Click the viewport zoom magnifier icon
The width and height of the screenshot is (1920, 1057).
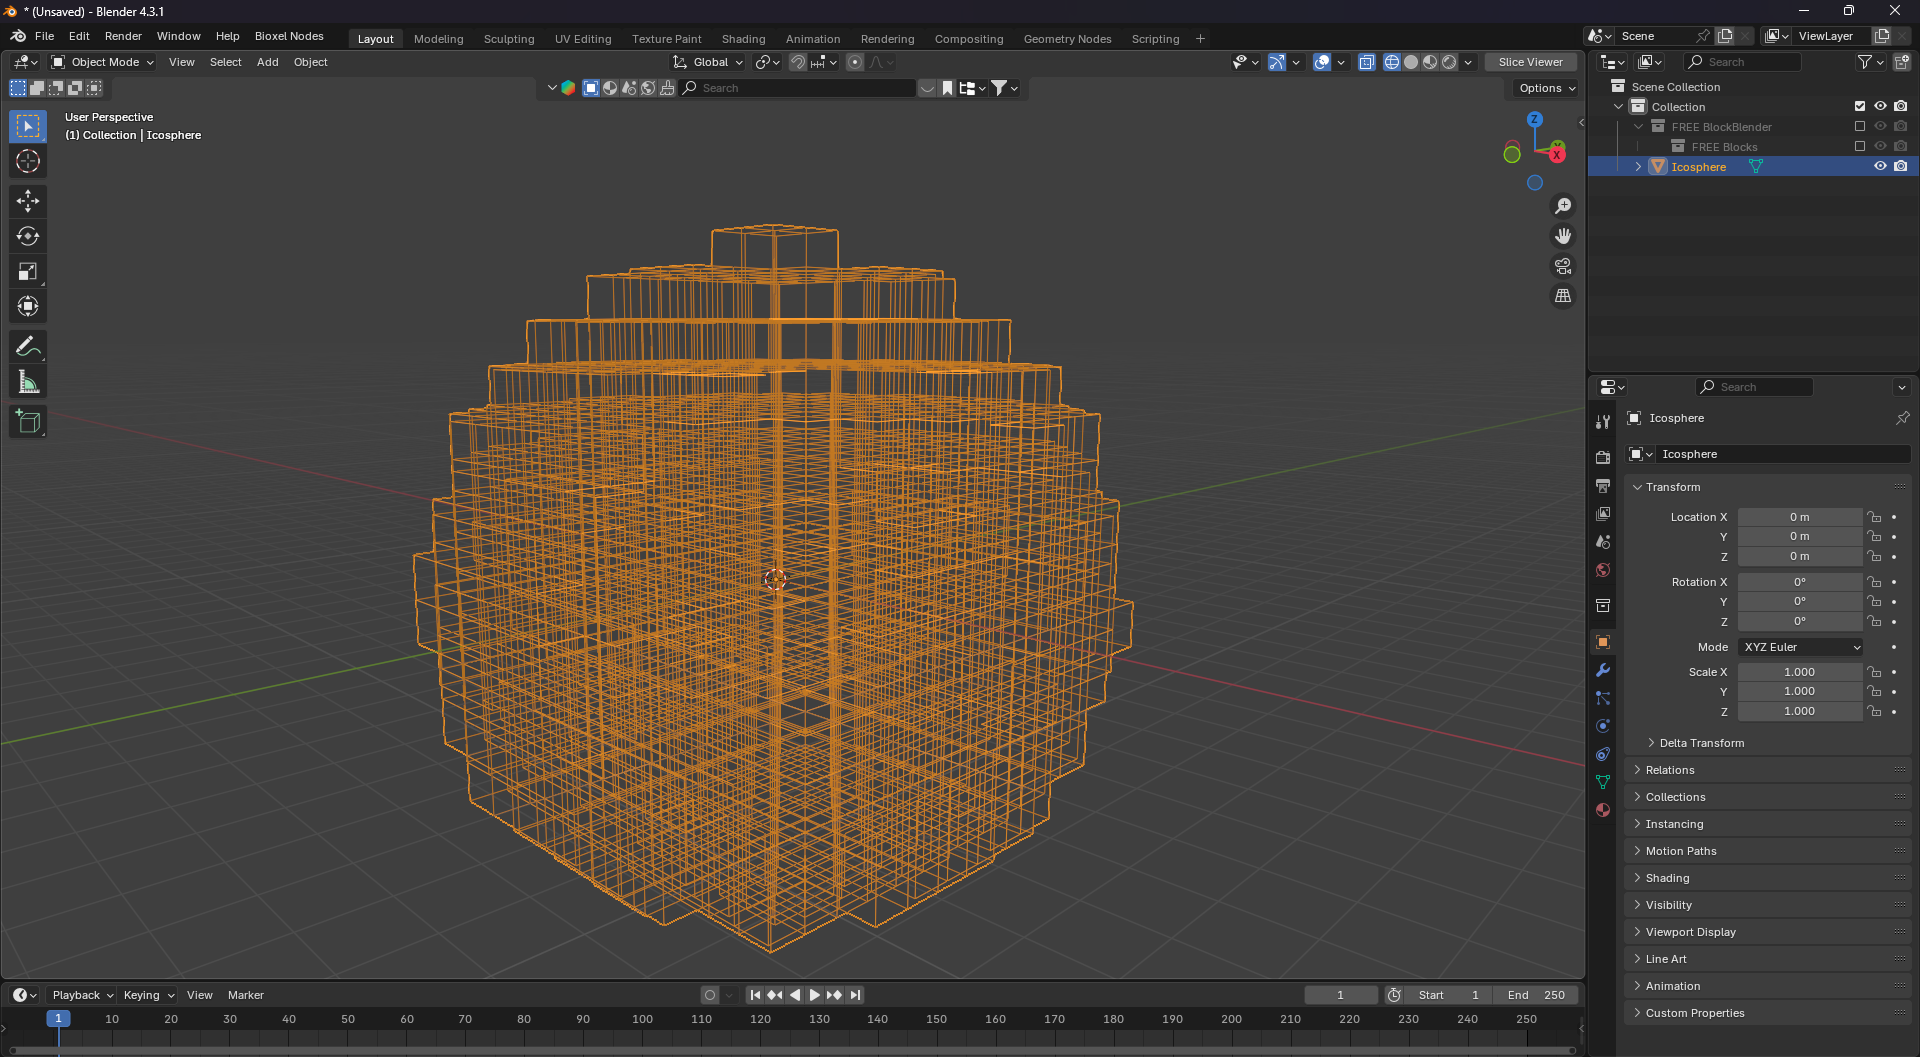tap(1562, 206)
